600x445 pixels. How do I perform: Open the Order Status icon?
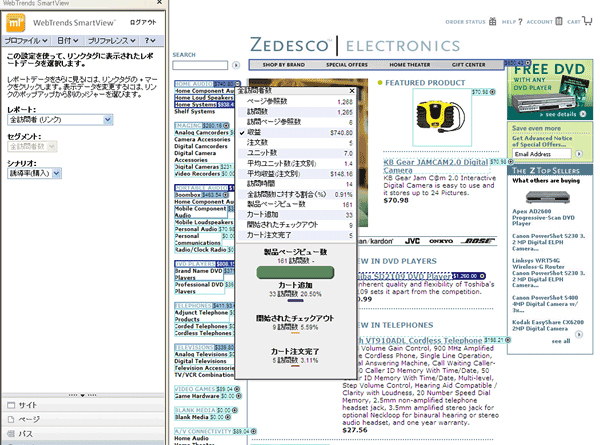492,21
